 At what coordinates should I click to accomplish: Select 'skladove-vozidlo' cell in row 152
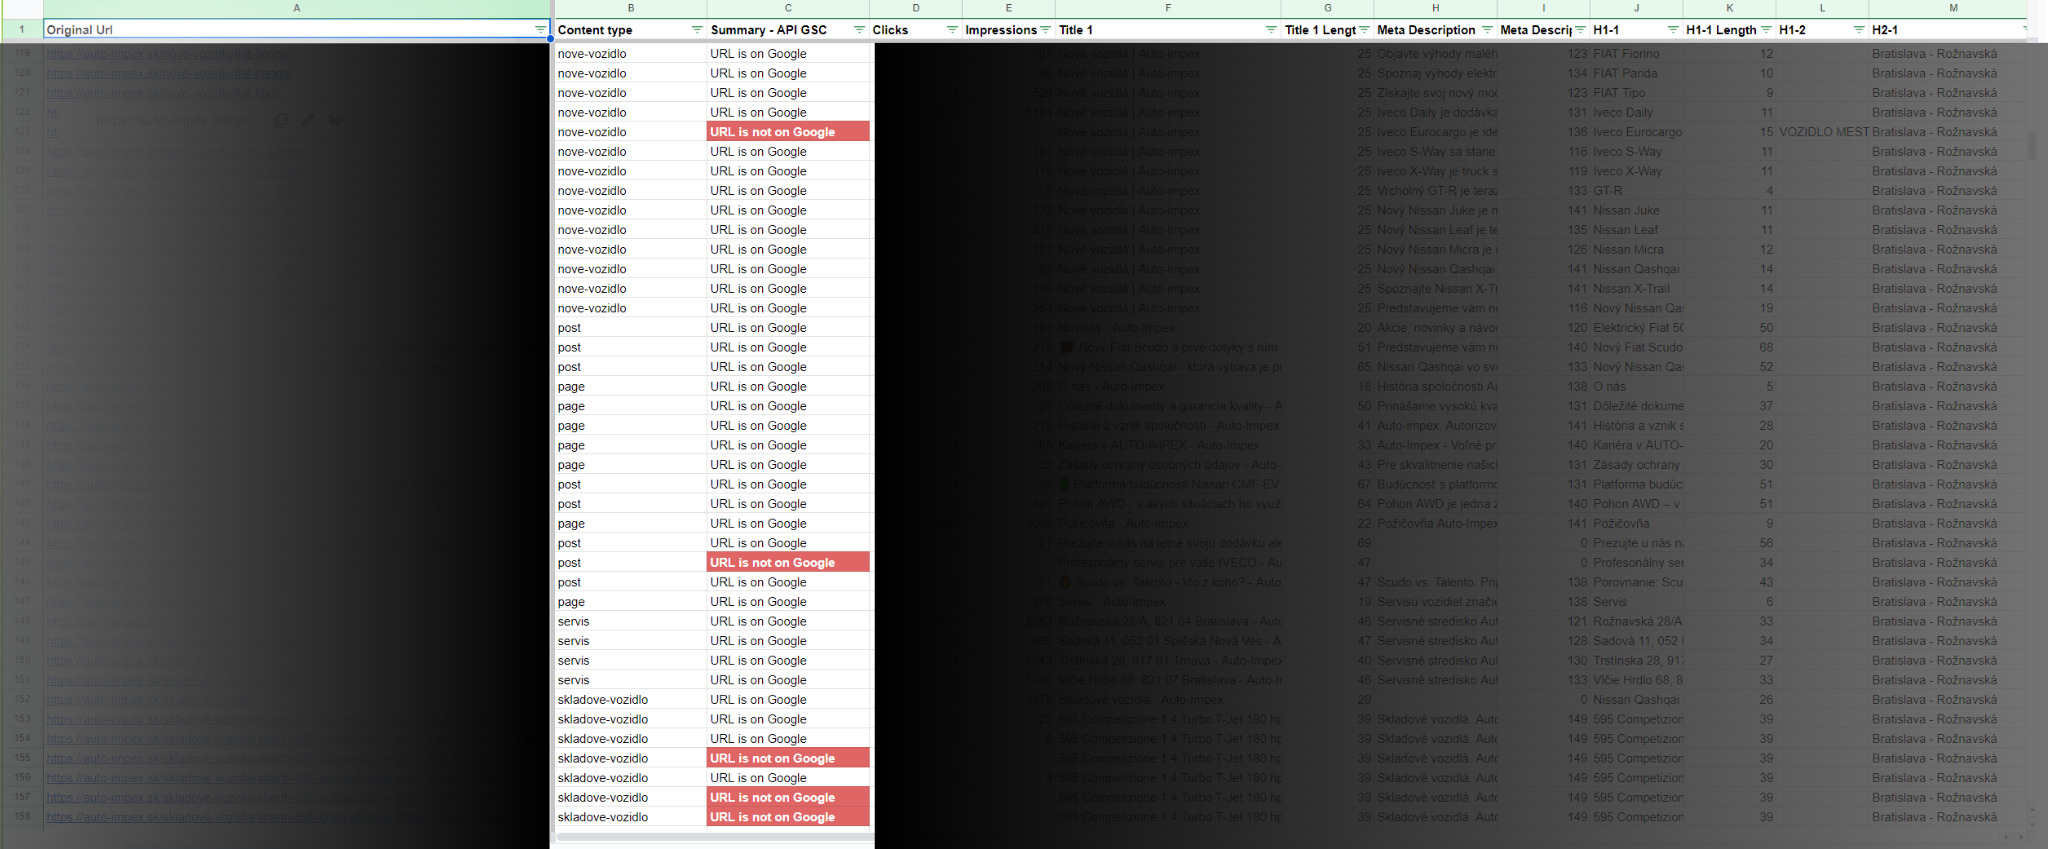[630, 700]
